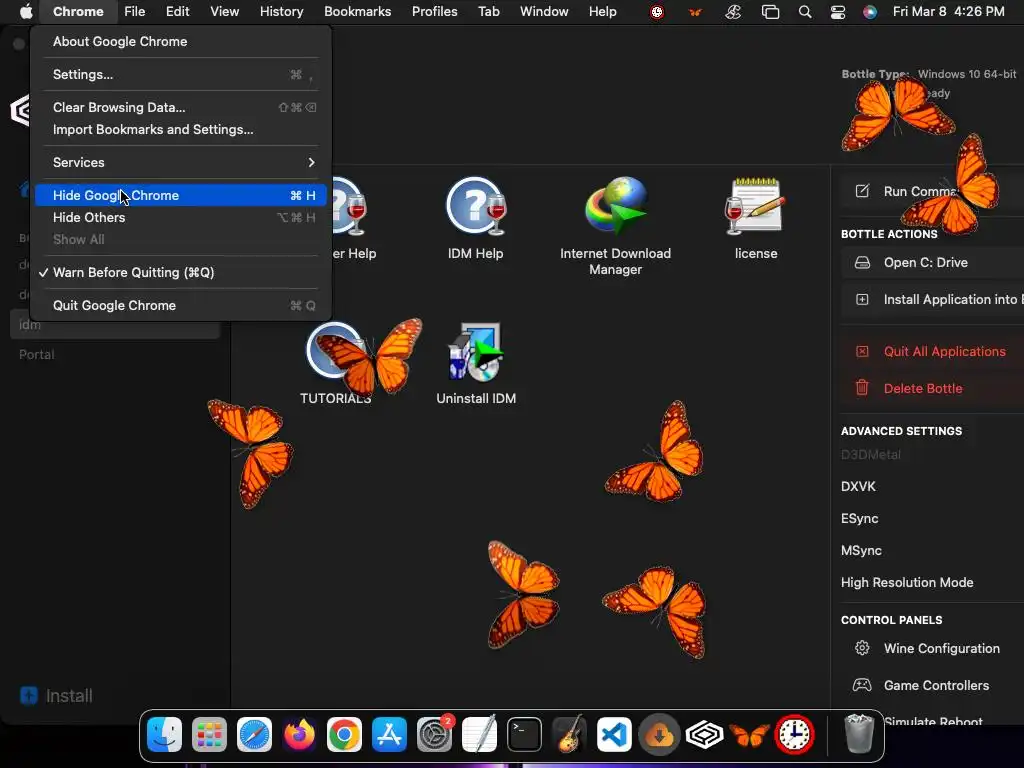
Task: Open the Tab menu
Action: point(488,11)
